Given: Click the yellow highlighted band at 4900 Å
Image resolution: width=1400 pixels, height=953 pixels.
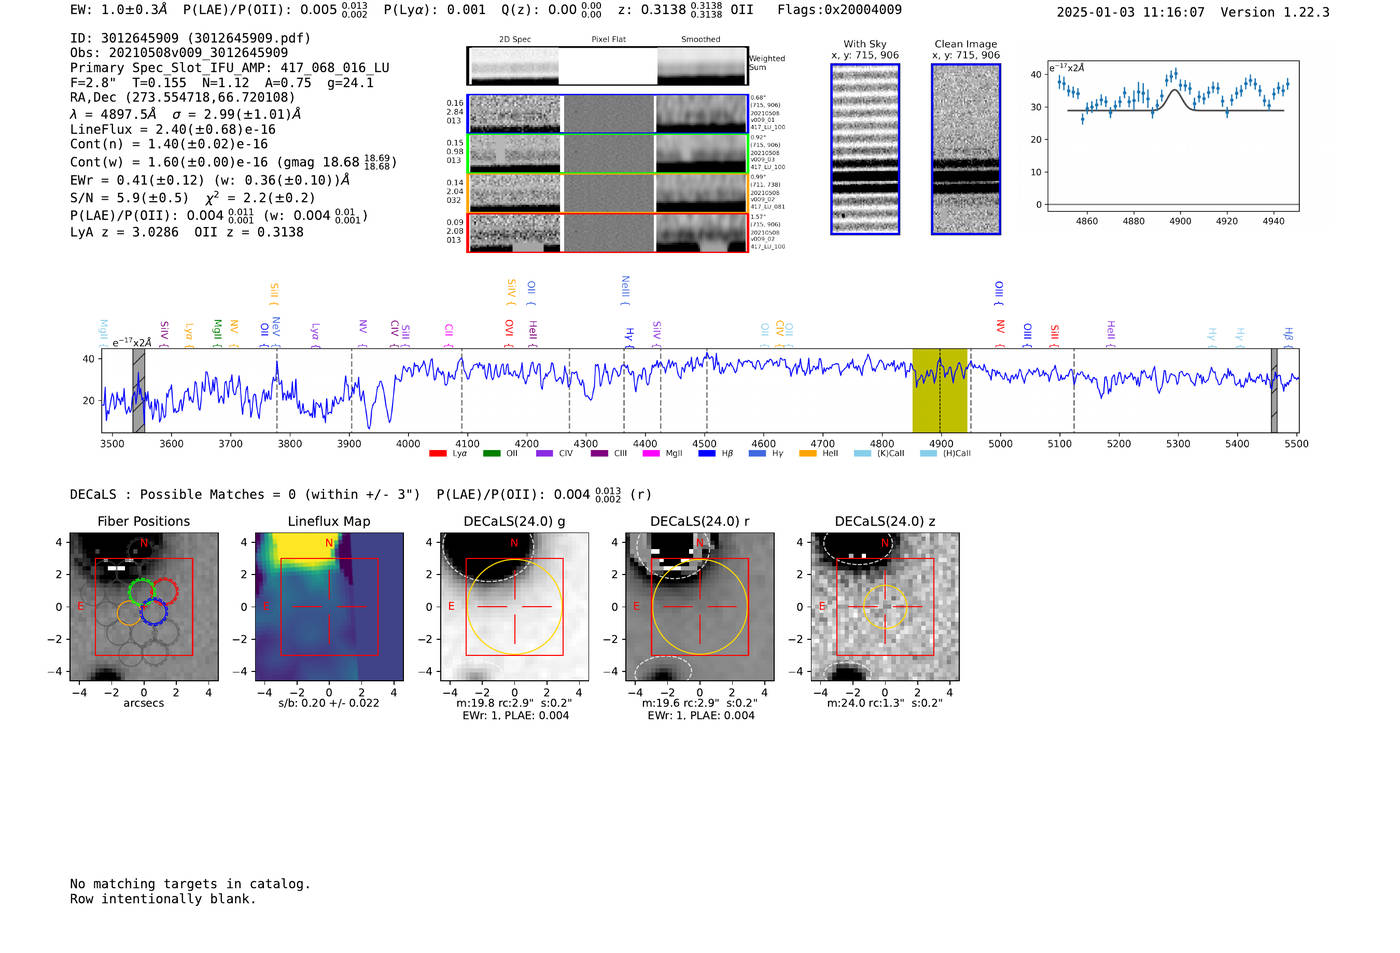Looking at the screenshot, I should [x=940, y=390].
